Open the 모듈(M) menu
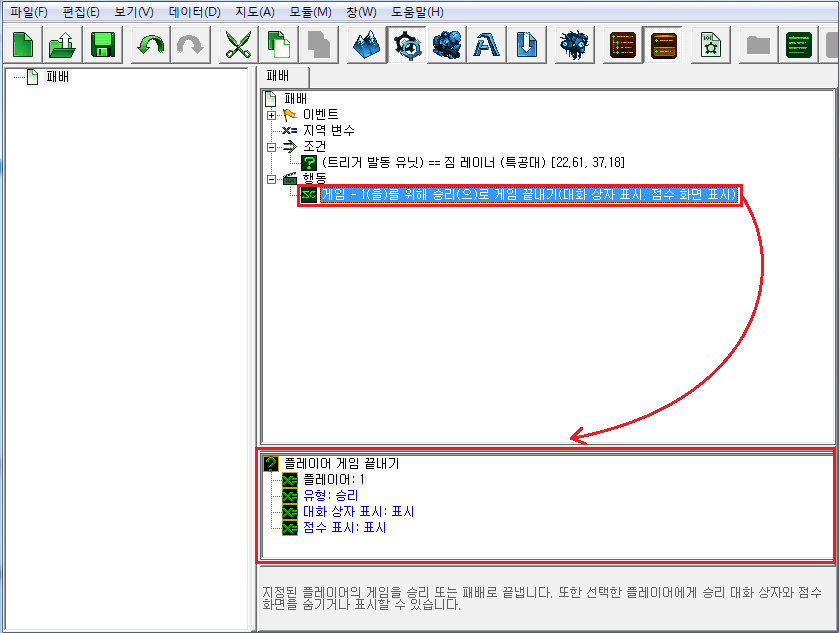Screen dimensions: 840x633 point(311,12)
